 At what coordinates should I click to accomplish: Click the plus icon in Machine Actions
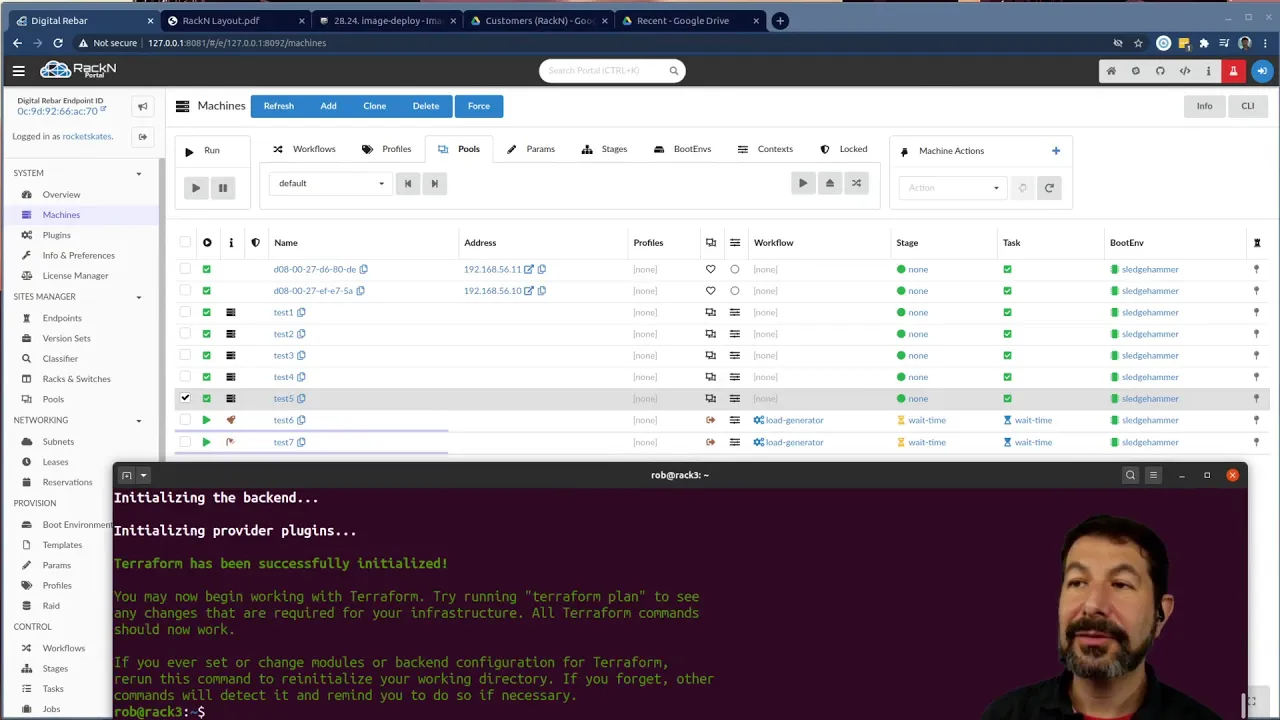tap(1056, 151)
